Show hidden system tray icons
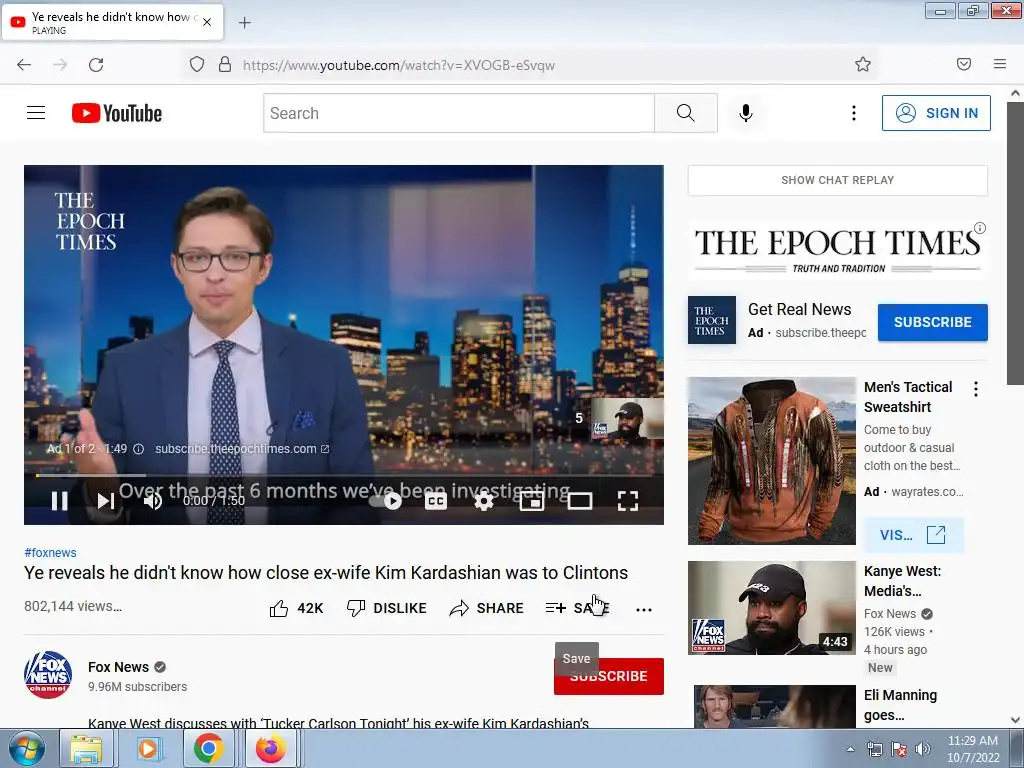This screenshot has width=1024, height=768. pyautogui.click(x=850, y=749)
